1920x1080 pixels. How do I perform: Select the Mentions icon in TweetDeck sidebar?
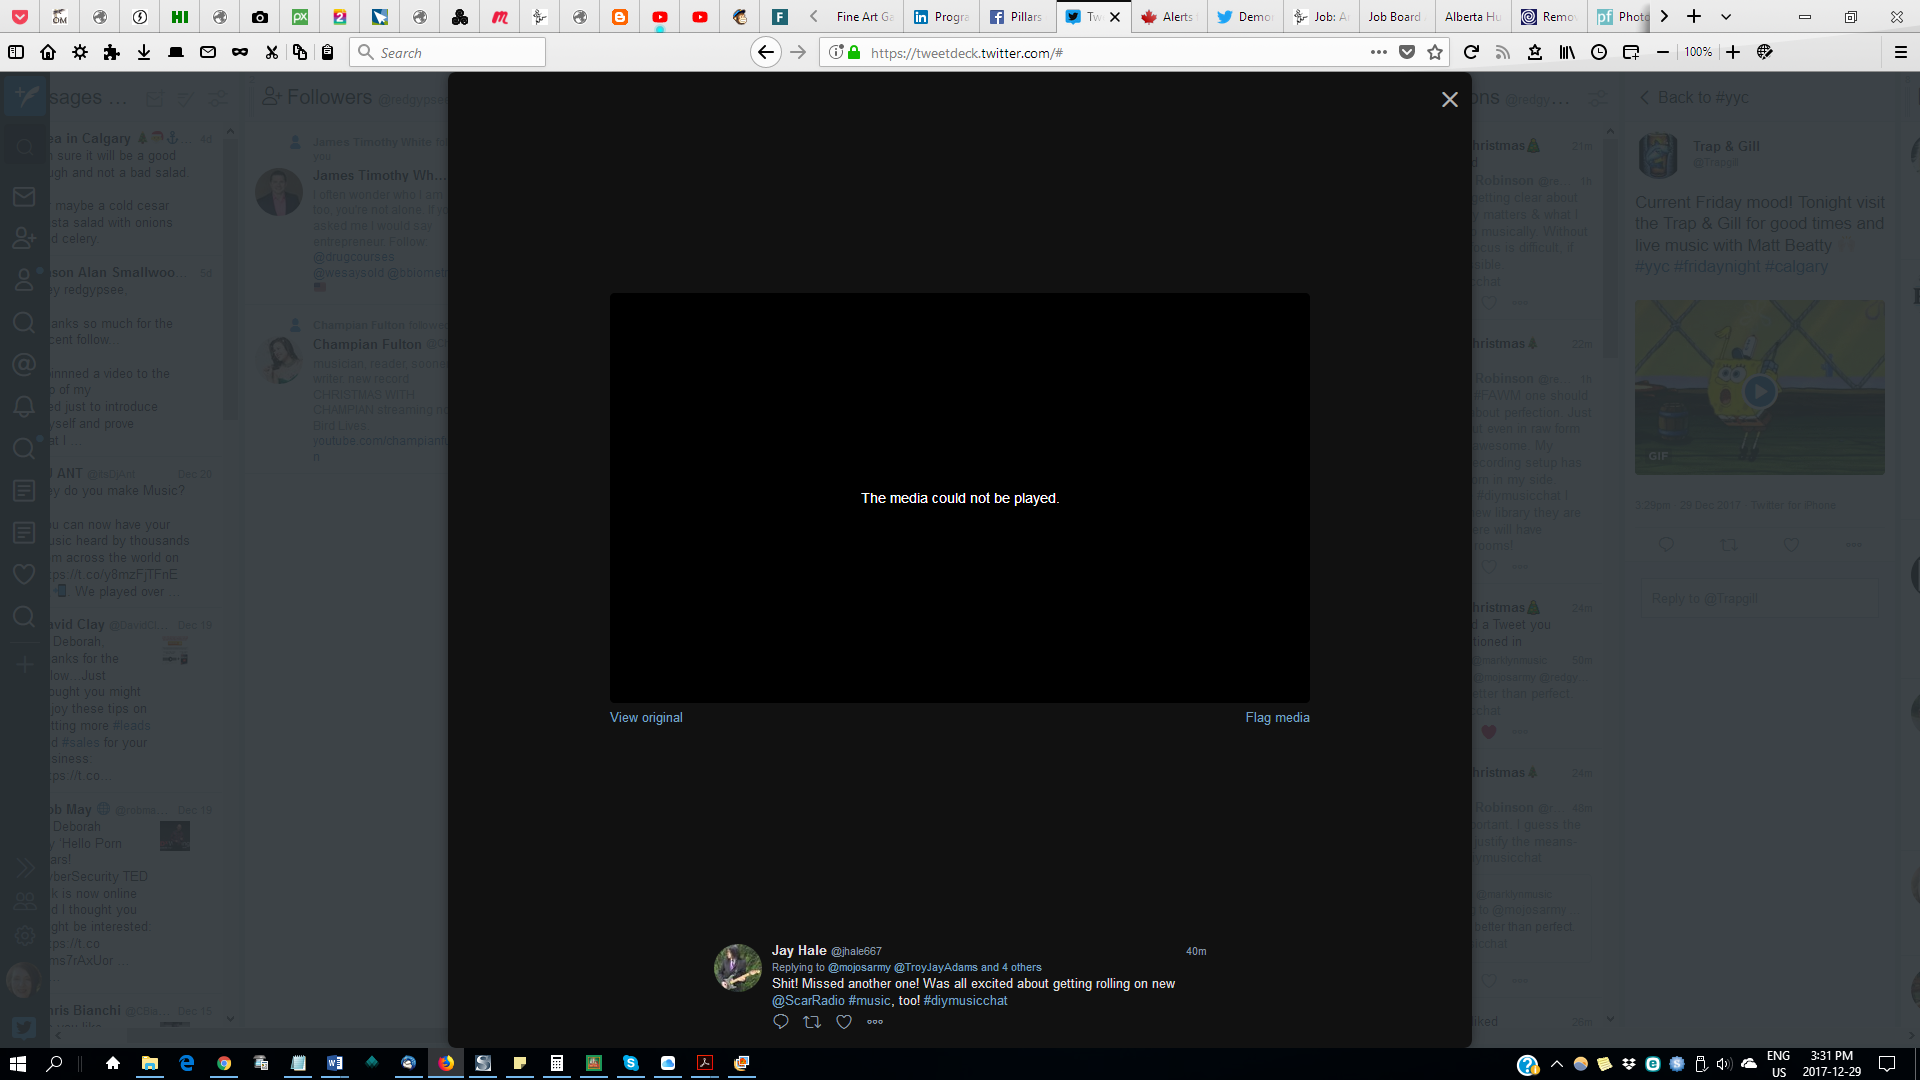pyautogui.click(x=24, y=364)
